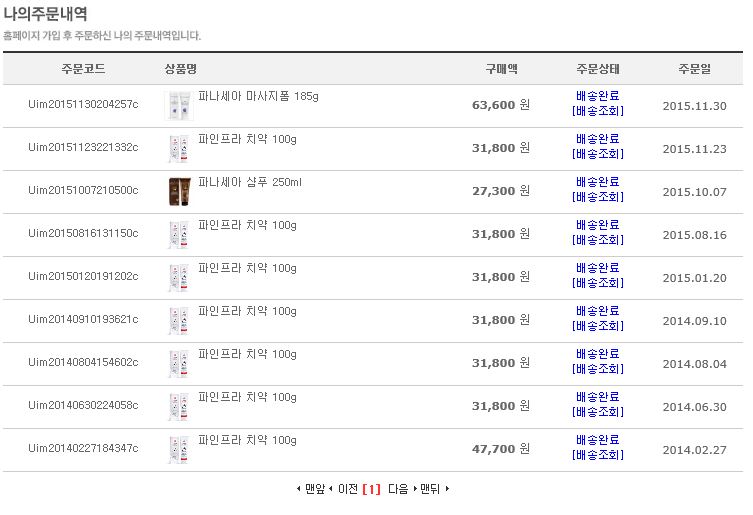Click the Panasea shampoo 250ml product thumbnail
Screen dimensions: 753x515
pos(179,191)
